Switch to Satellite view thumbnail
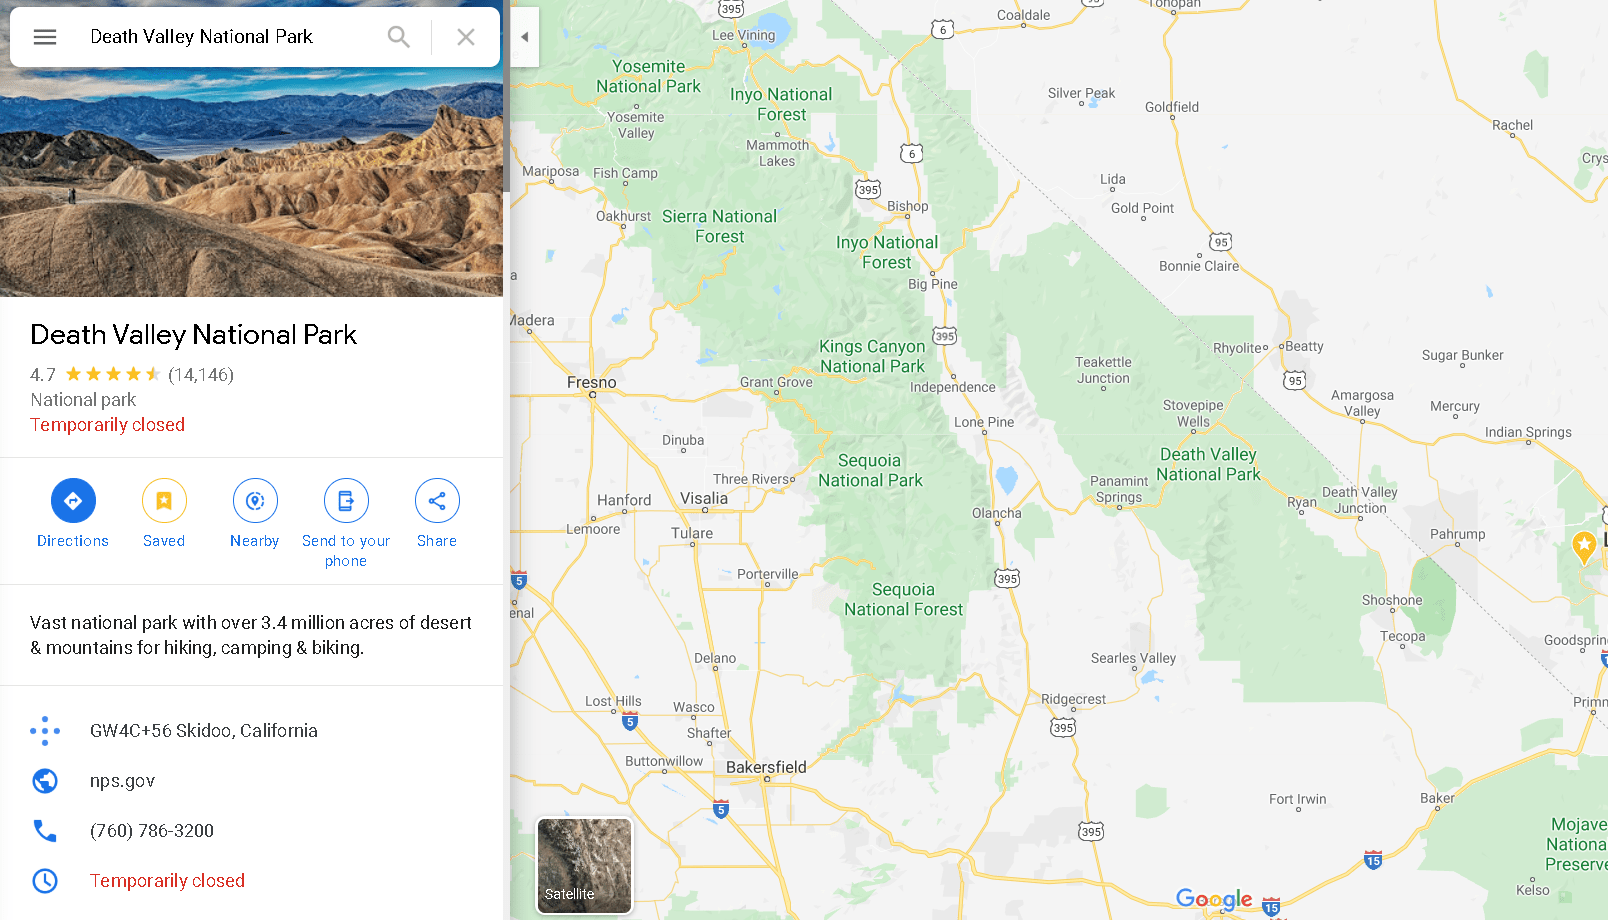 (584, 866)
